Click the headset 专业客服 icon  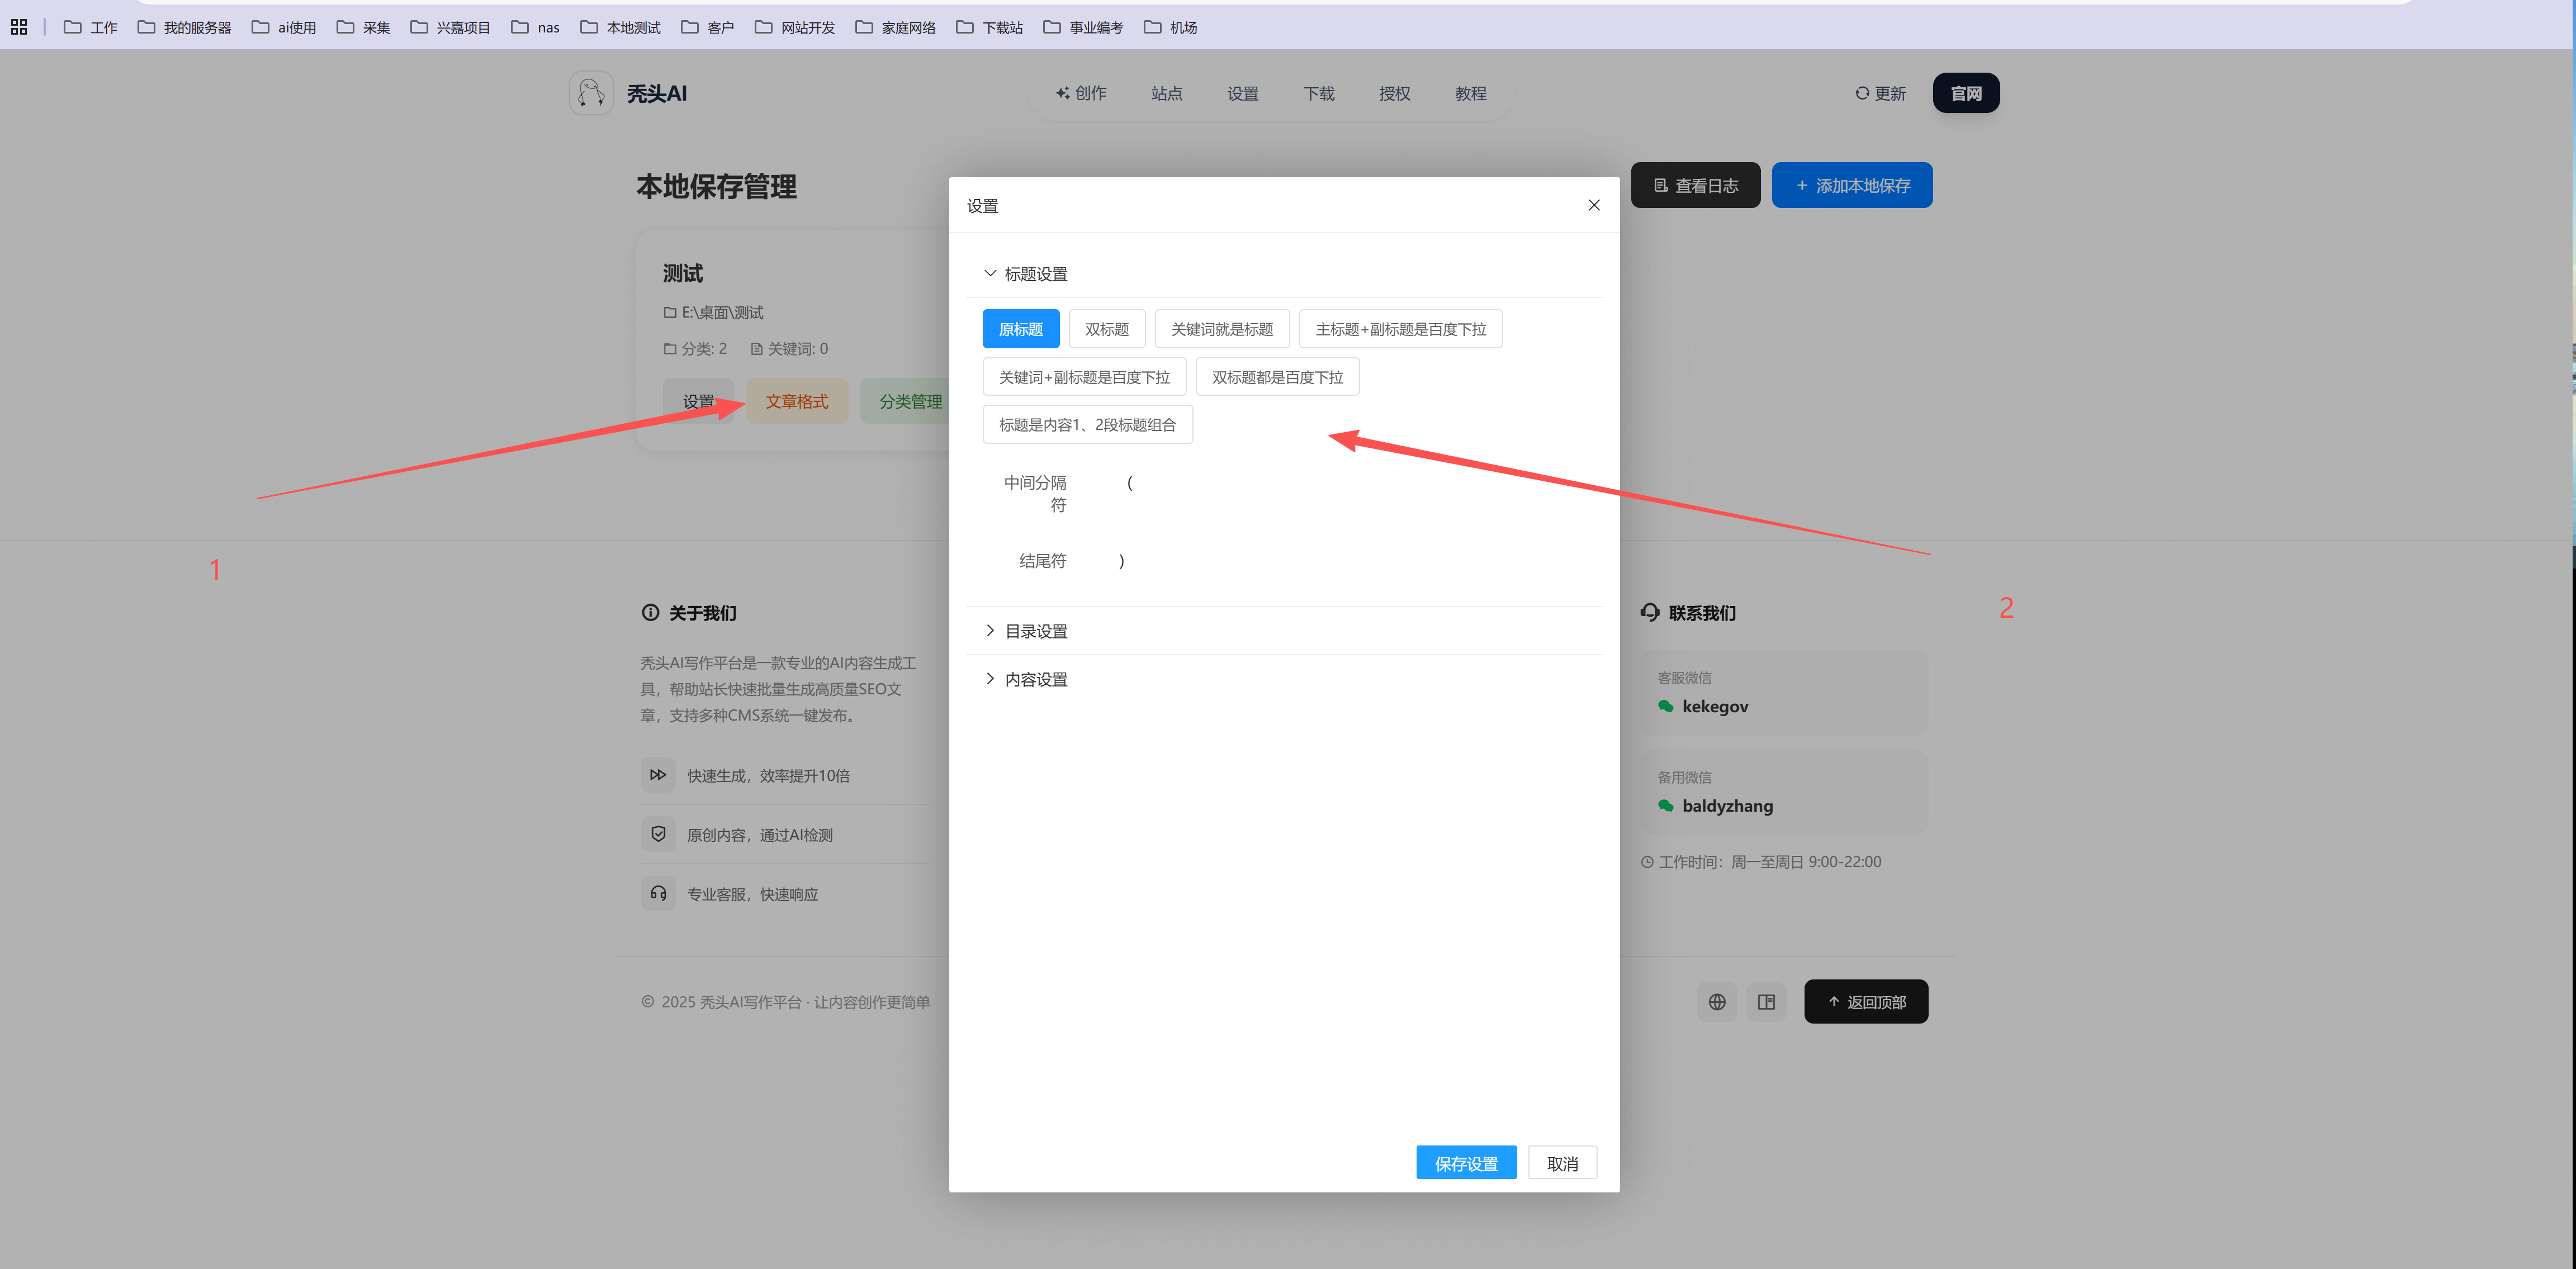658,893
